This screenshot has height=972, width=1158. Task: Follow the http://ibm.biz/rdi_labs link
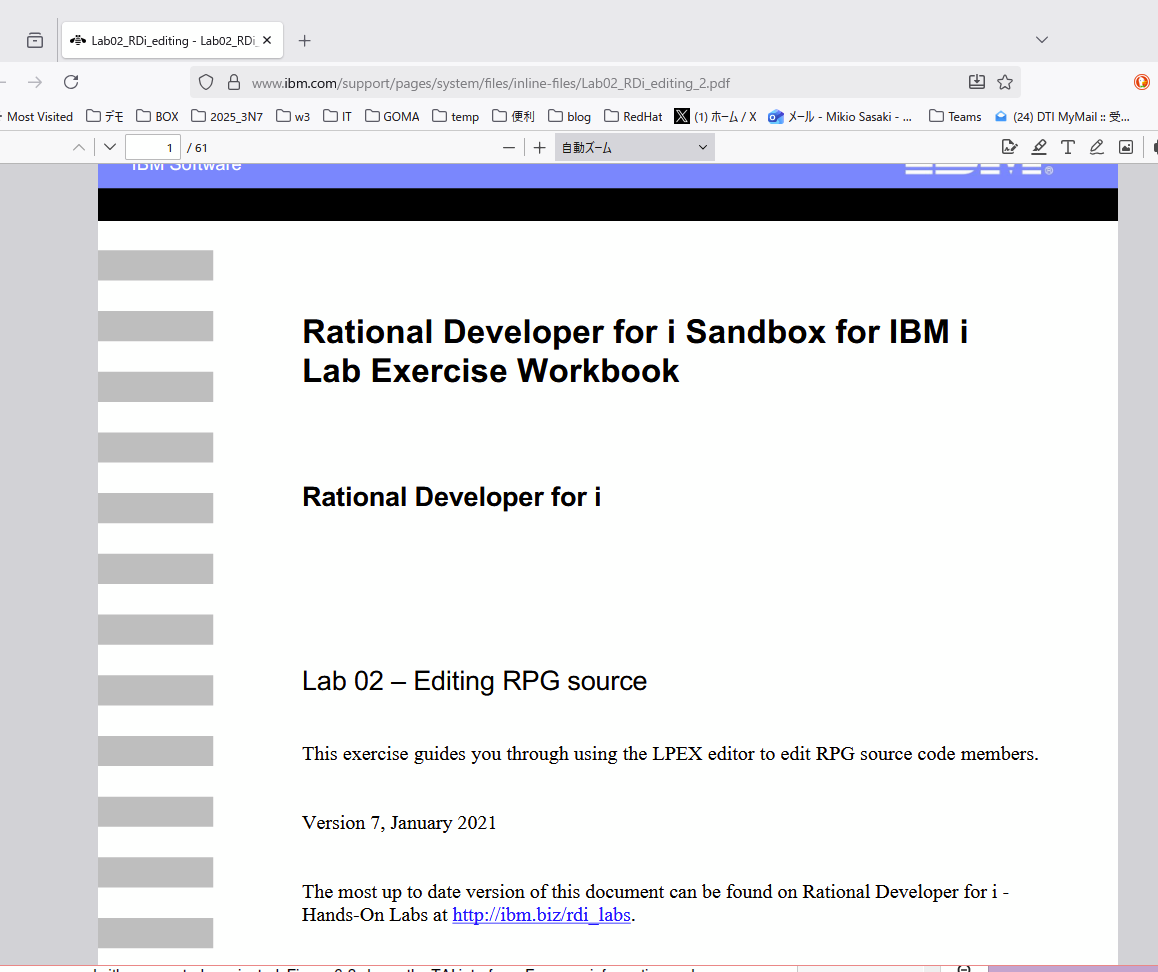(541, 915)
